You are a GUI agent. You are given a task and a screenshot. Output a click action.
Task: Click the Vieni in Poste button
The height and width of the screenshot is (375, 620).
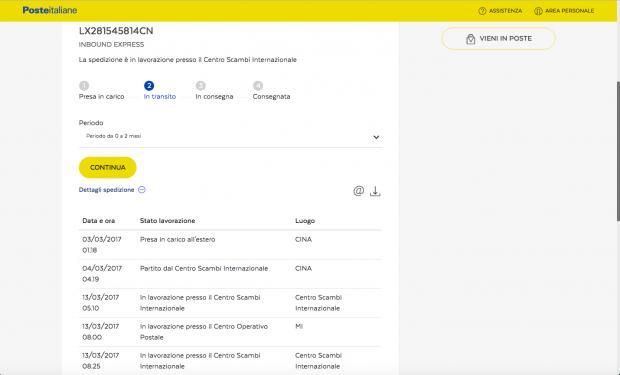tap(499, 38)
